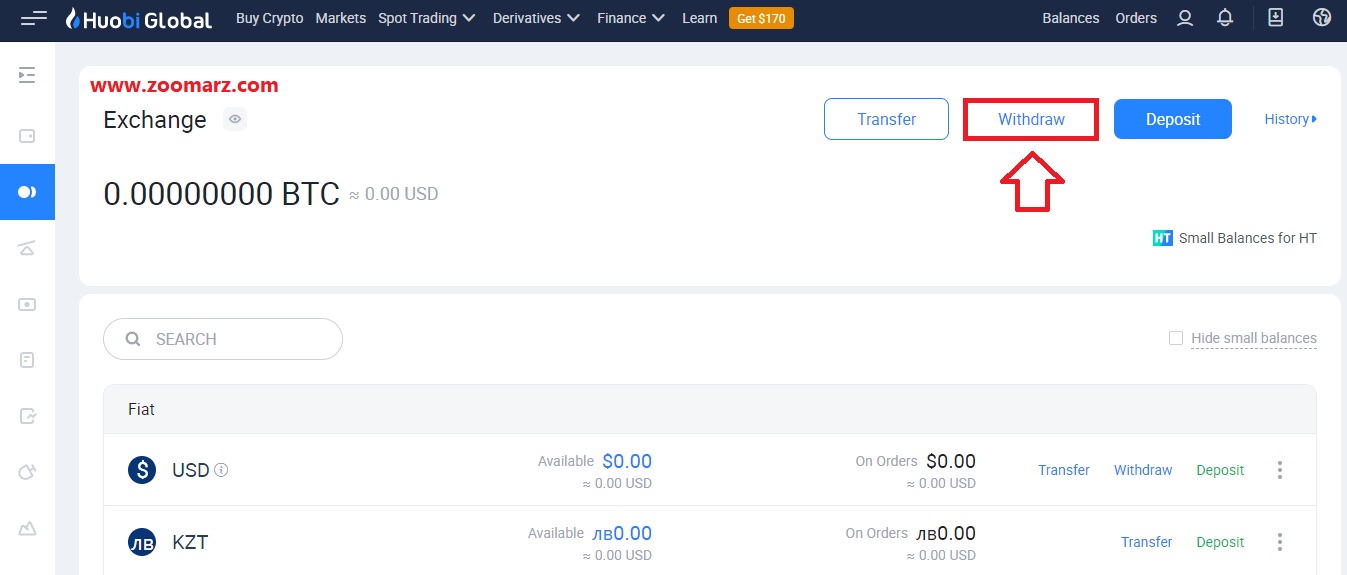Expand the Finance dropdown

[632, 18]
